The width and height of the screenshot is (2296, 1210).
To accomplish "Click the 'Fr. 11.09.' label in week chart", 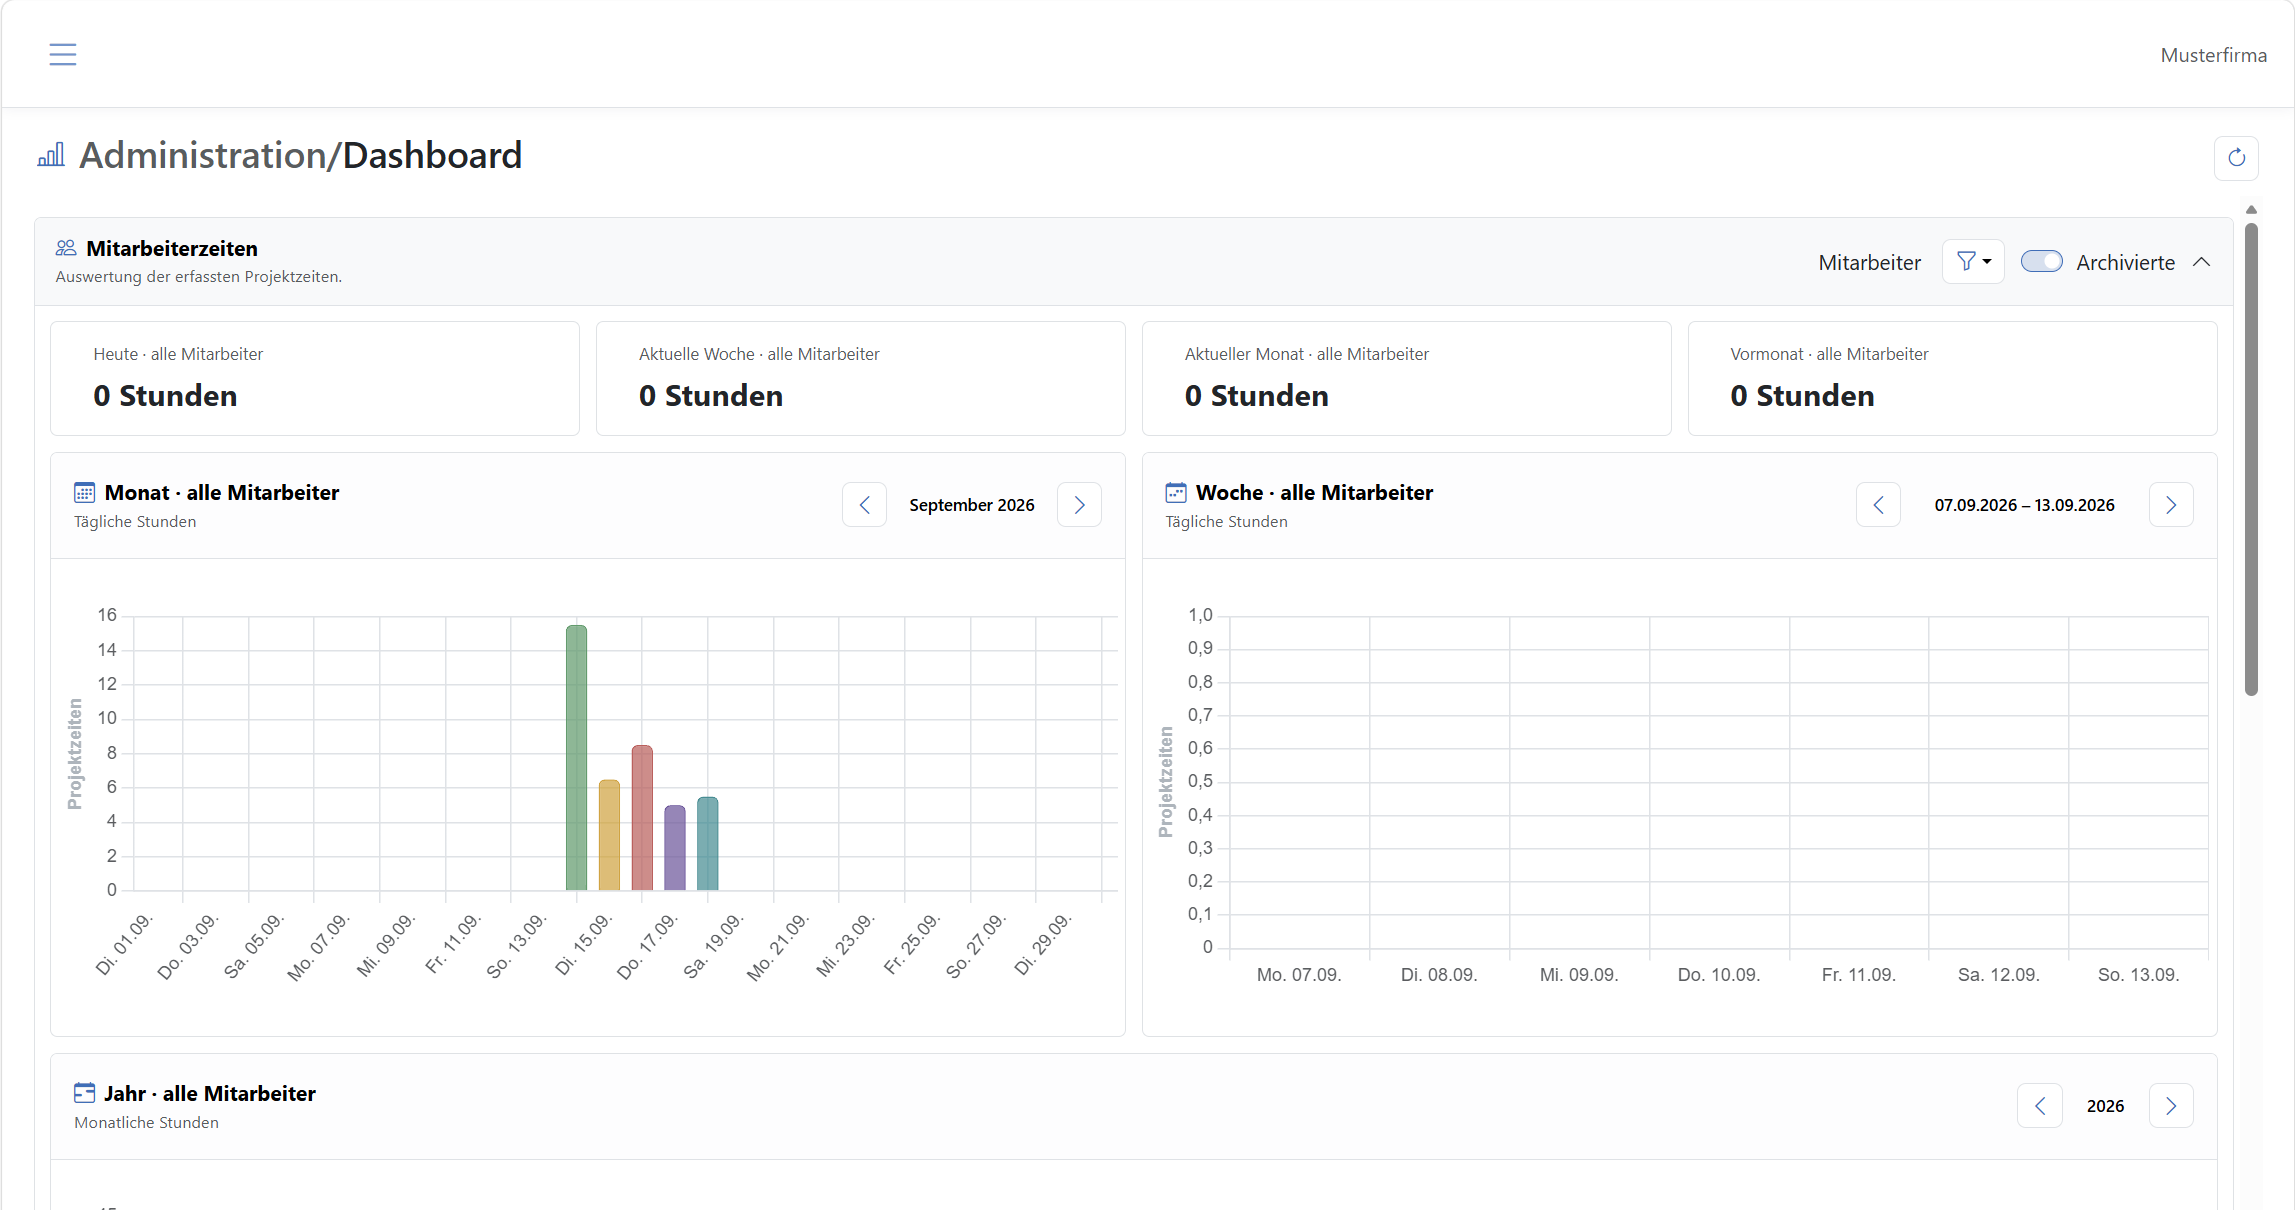I will (x=1859, y=975).
